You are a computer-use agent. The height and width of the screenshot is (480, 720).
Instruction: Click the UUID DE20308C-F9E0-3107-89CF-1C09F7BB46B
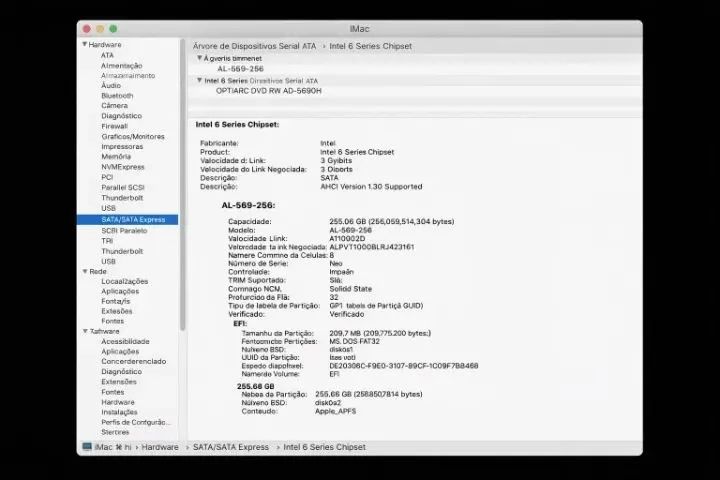[x=404, y=366]
